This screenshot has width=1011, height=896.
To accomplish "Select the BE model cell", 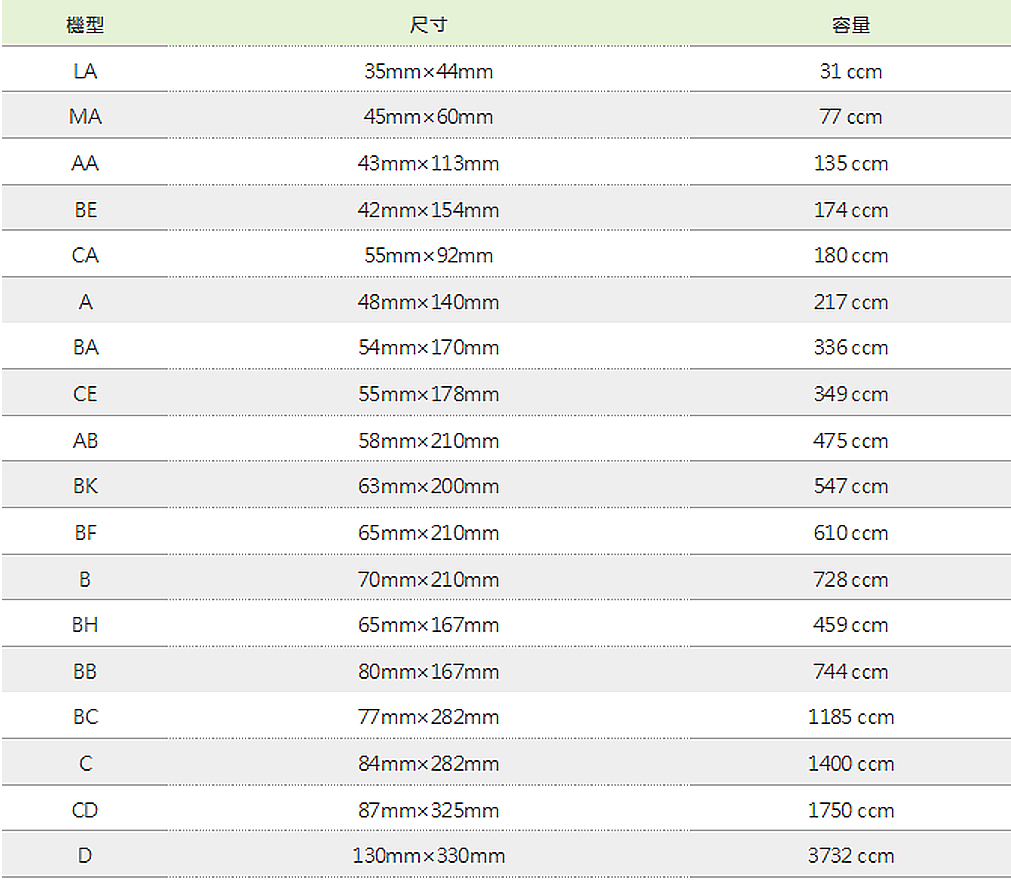I will click(85, 210).
